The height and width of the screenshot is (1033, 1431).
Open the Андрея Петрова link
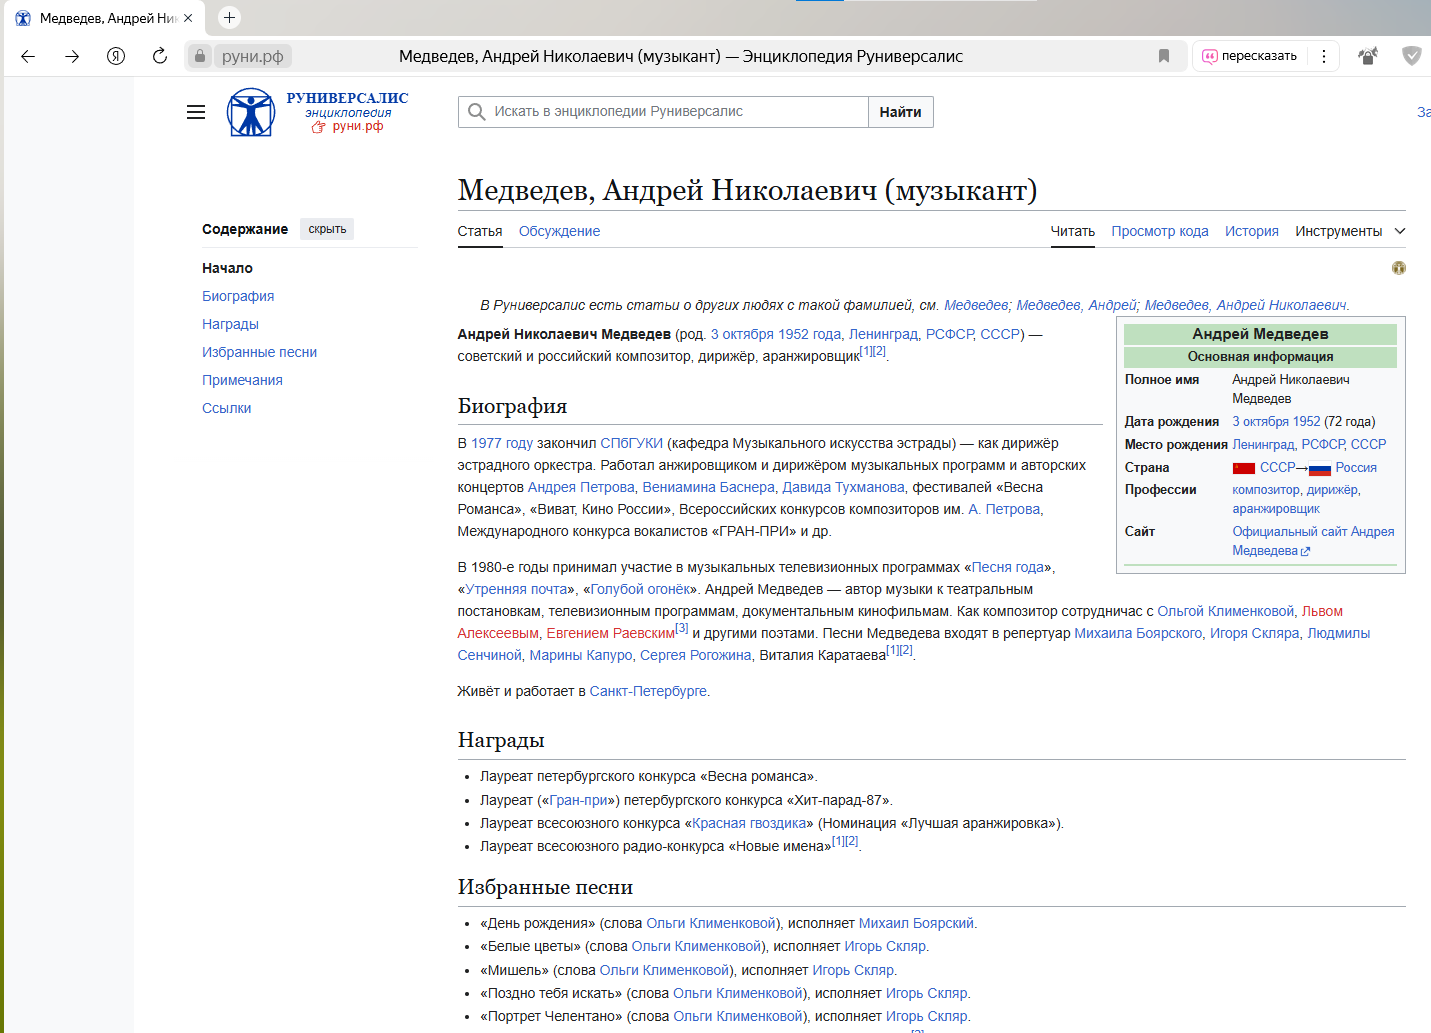(x=581, y=487)
